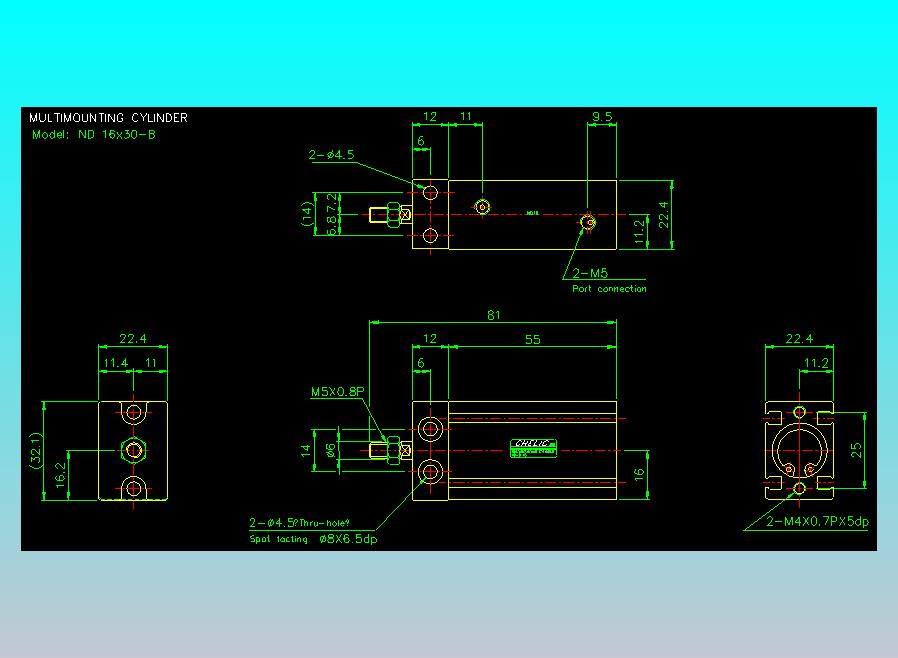This screenshot has height=658, width=898.
Task: Click the "16" dimension beside the cylinder body
Action: tap(639, 474)
